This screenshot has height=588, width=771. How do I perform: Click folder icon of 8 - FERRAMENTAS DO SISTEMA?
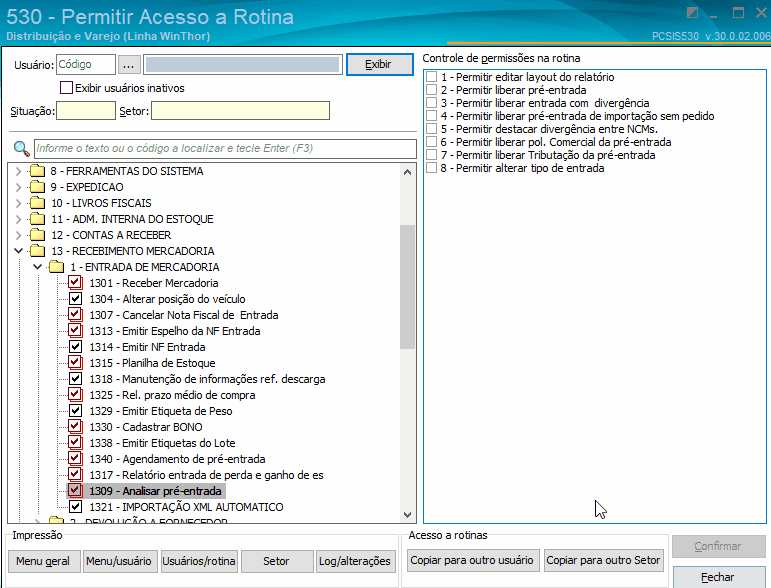(x=37, y=171)
